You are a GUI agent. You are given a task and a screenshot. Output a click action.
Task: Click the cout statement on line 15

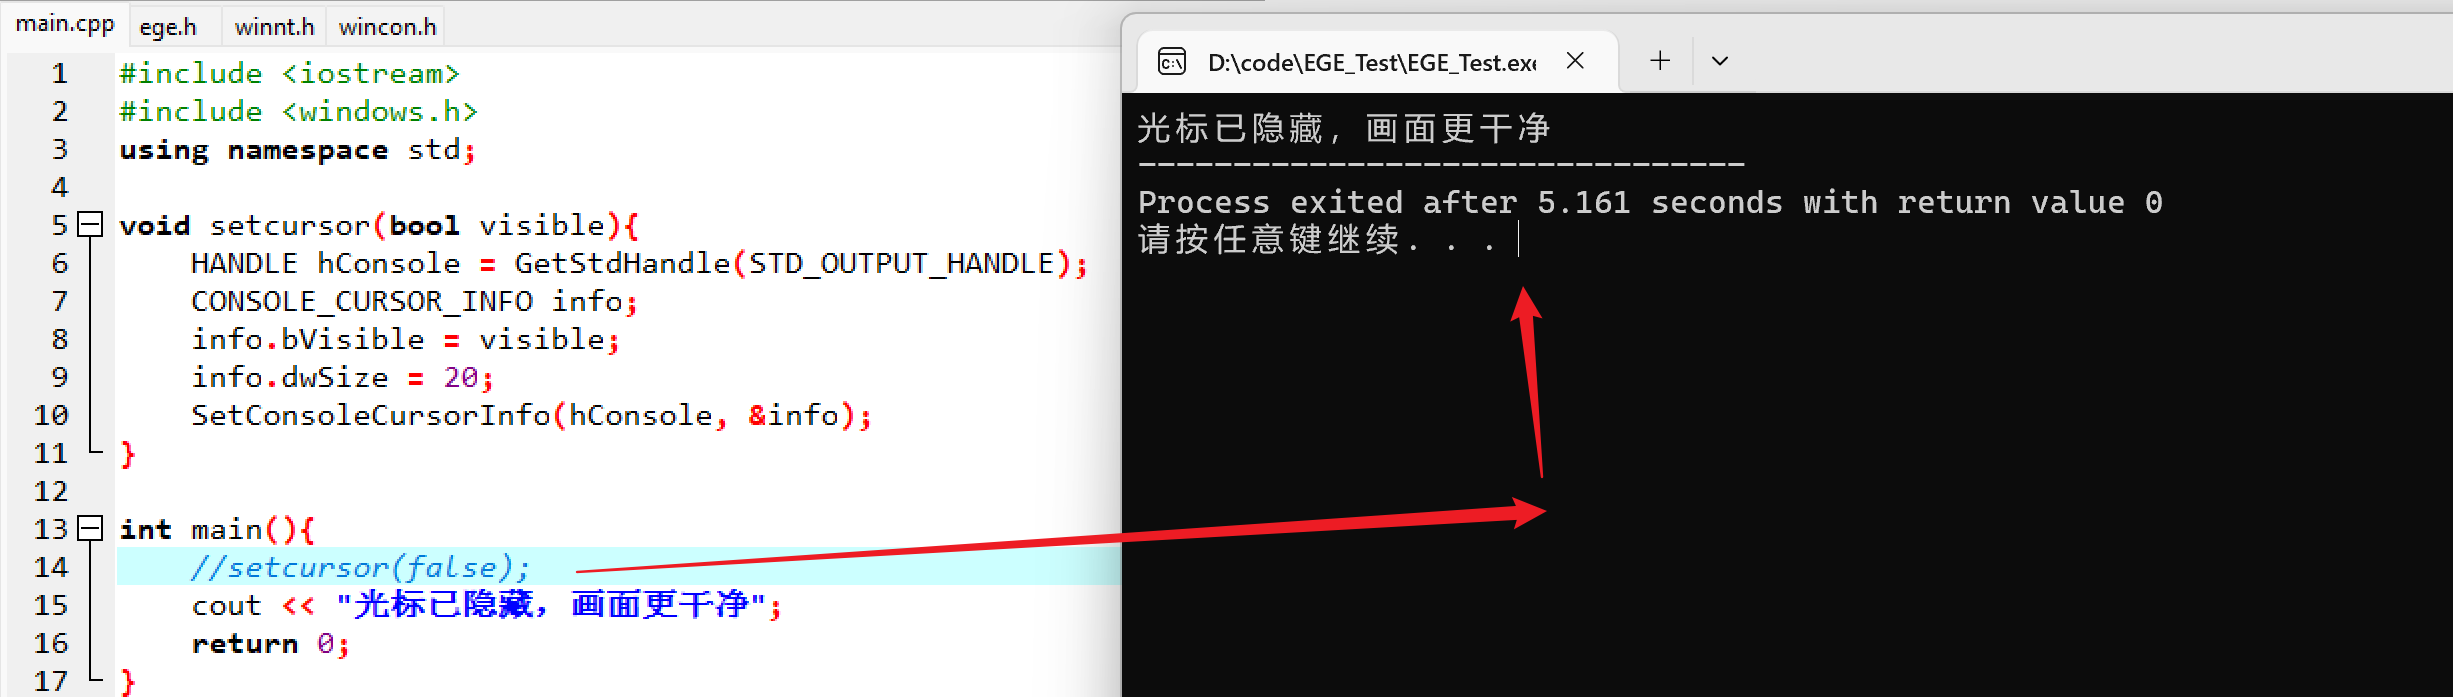click(x=486, y=605)
